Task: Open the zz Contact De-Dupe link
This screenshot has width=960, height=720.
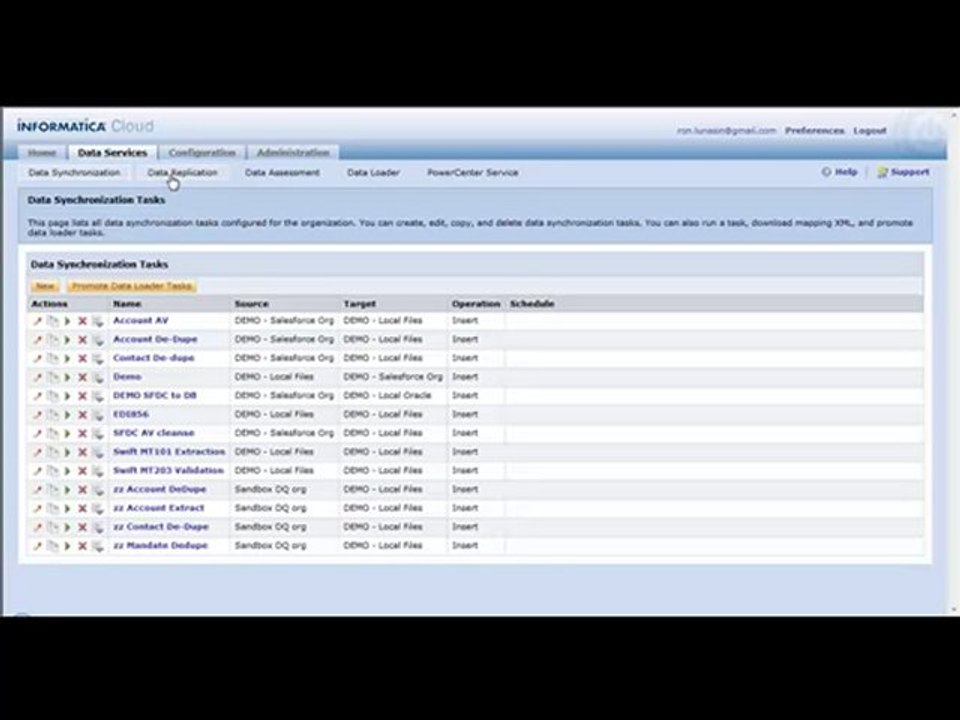Action: click(161, 527)
